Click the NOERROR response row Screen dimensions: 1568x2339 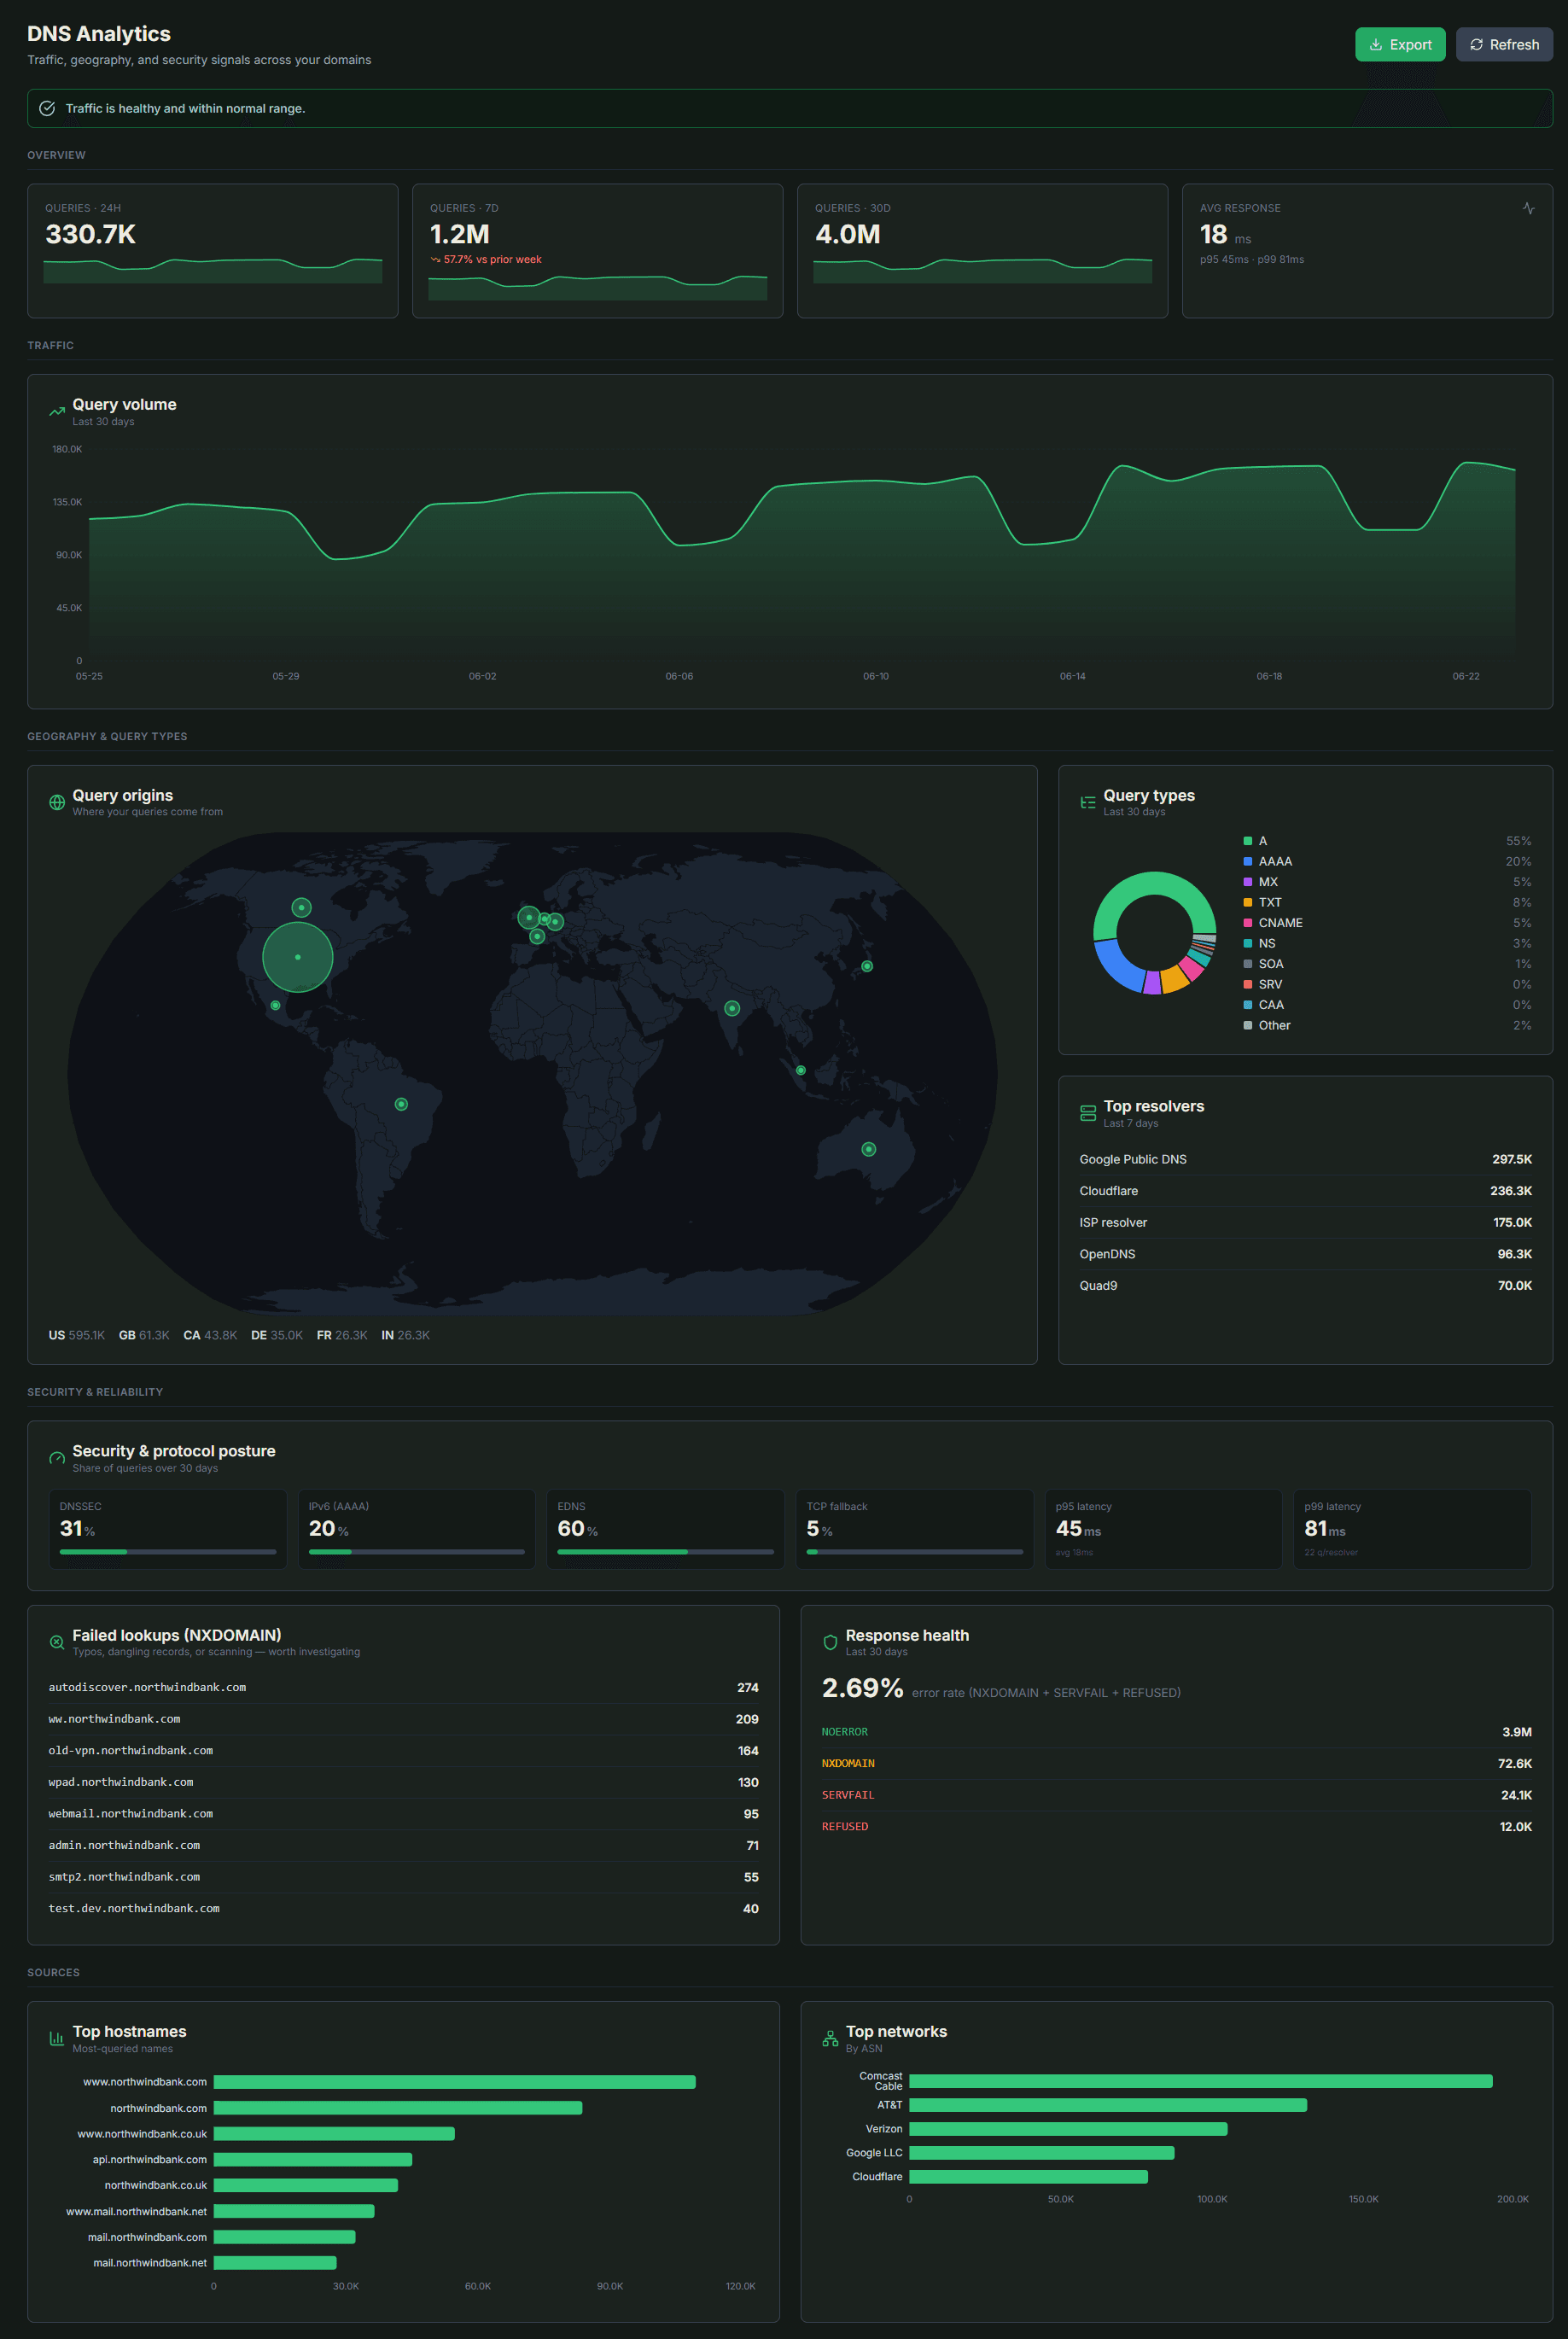1176,1732
